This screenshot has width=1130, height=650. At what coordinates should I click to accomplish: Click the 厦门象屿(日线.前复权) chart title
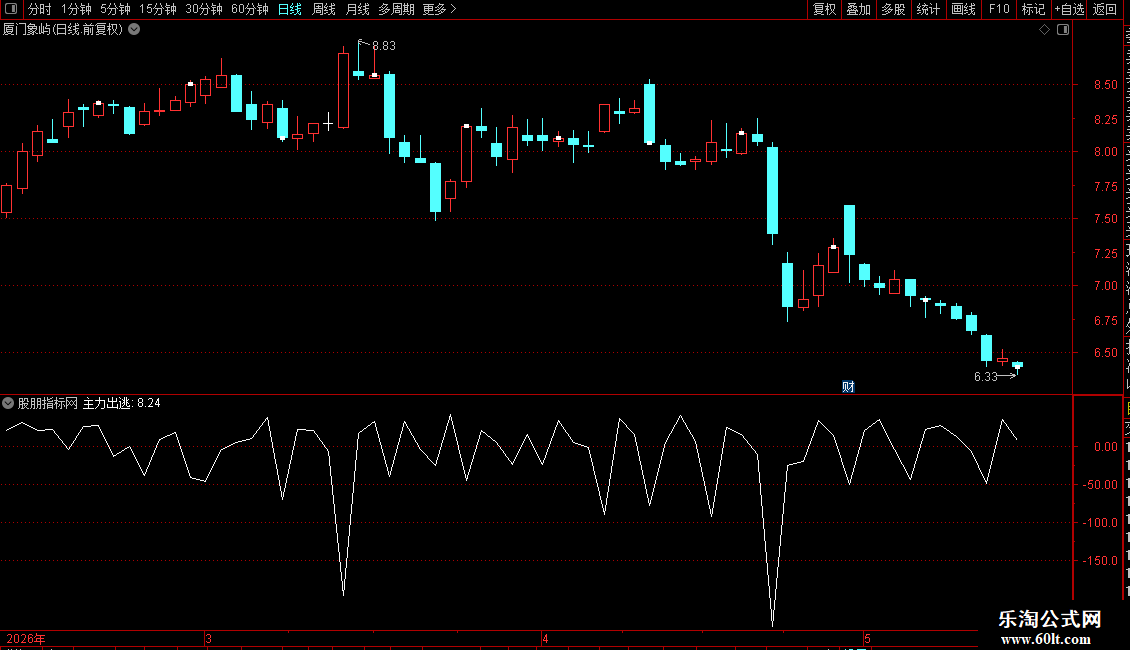tap(63, 30)
